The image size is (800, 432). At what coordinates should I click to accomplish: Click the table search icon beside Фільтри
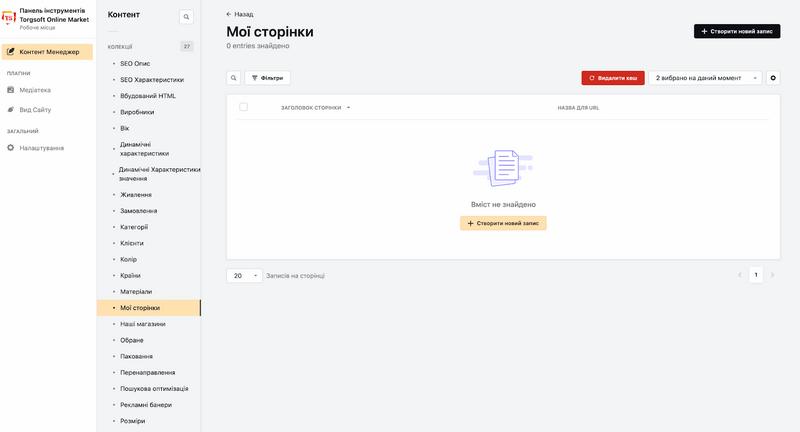pyautogui.click(x=233, y=78)
